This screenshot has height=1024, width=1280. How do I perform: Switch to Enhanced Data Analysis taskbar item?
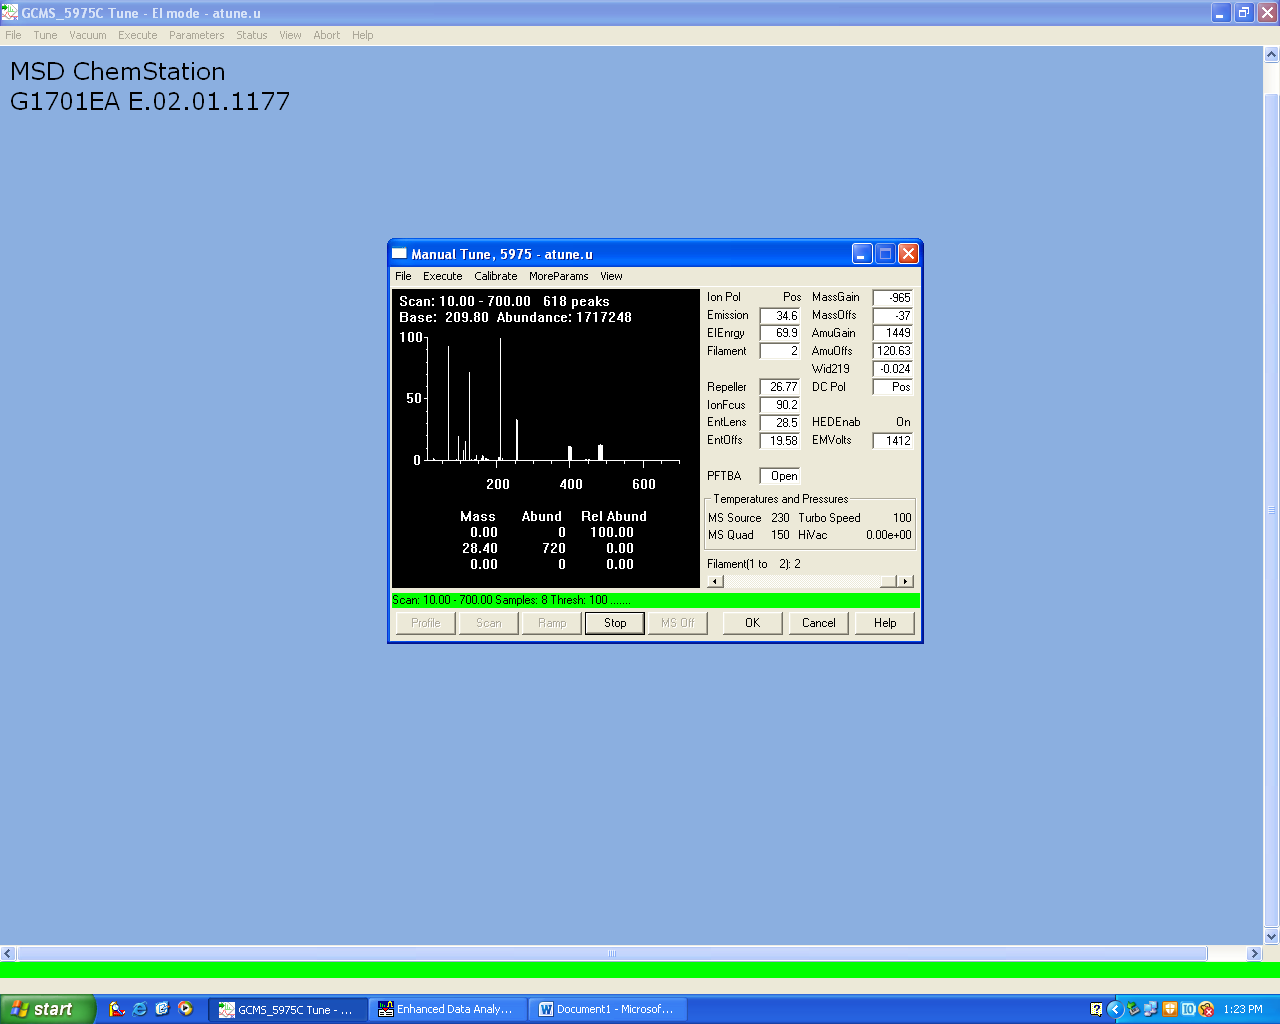tap(447, 1009)
